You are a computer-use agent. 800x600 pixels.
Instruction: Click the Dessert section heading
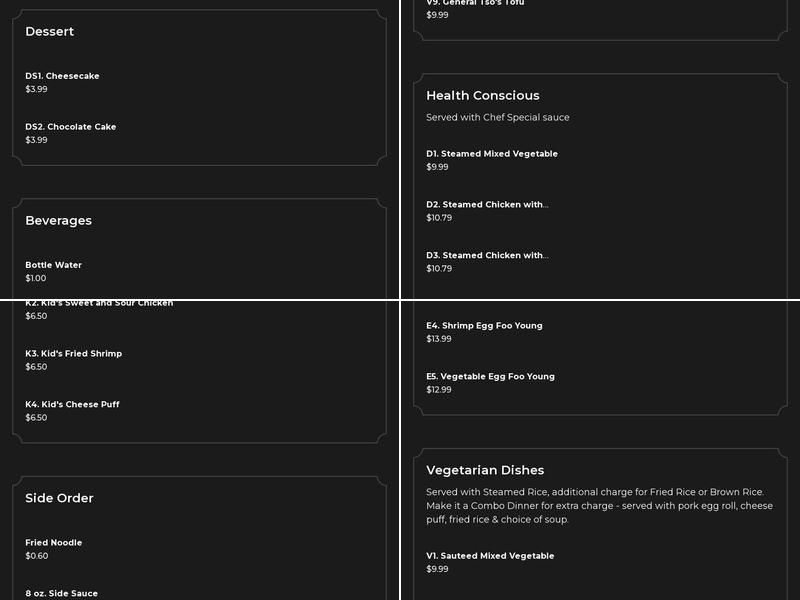tap(50, 32)
